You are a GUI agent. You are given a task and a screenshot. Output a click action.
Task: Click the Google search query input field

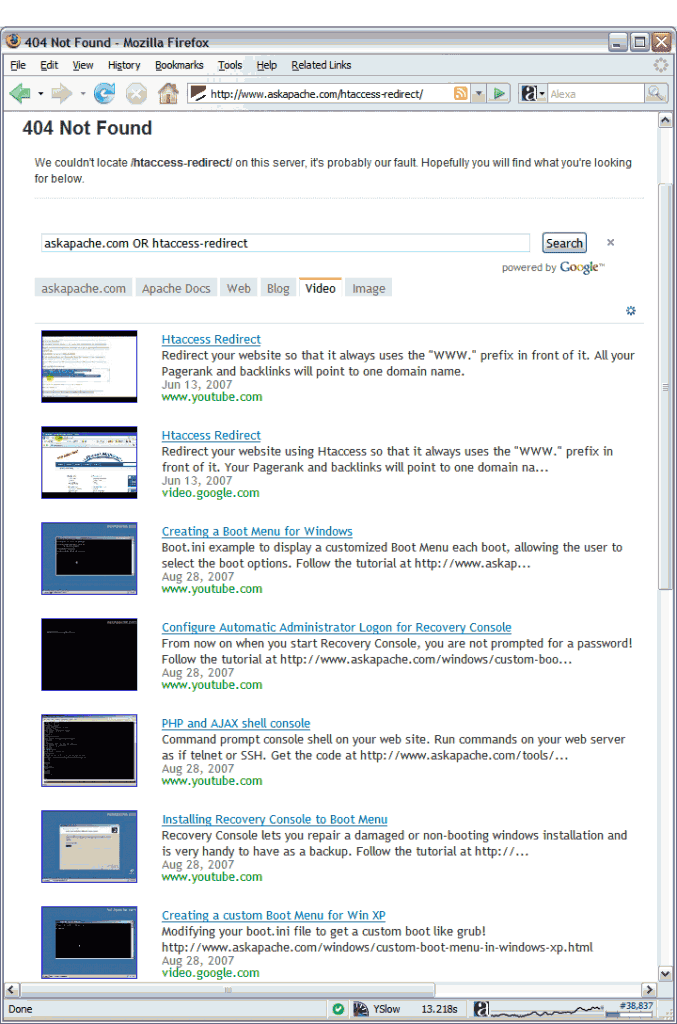285,243
